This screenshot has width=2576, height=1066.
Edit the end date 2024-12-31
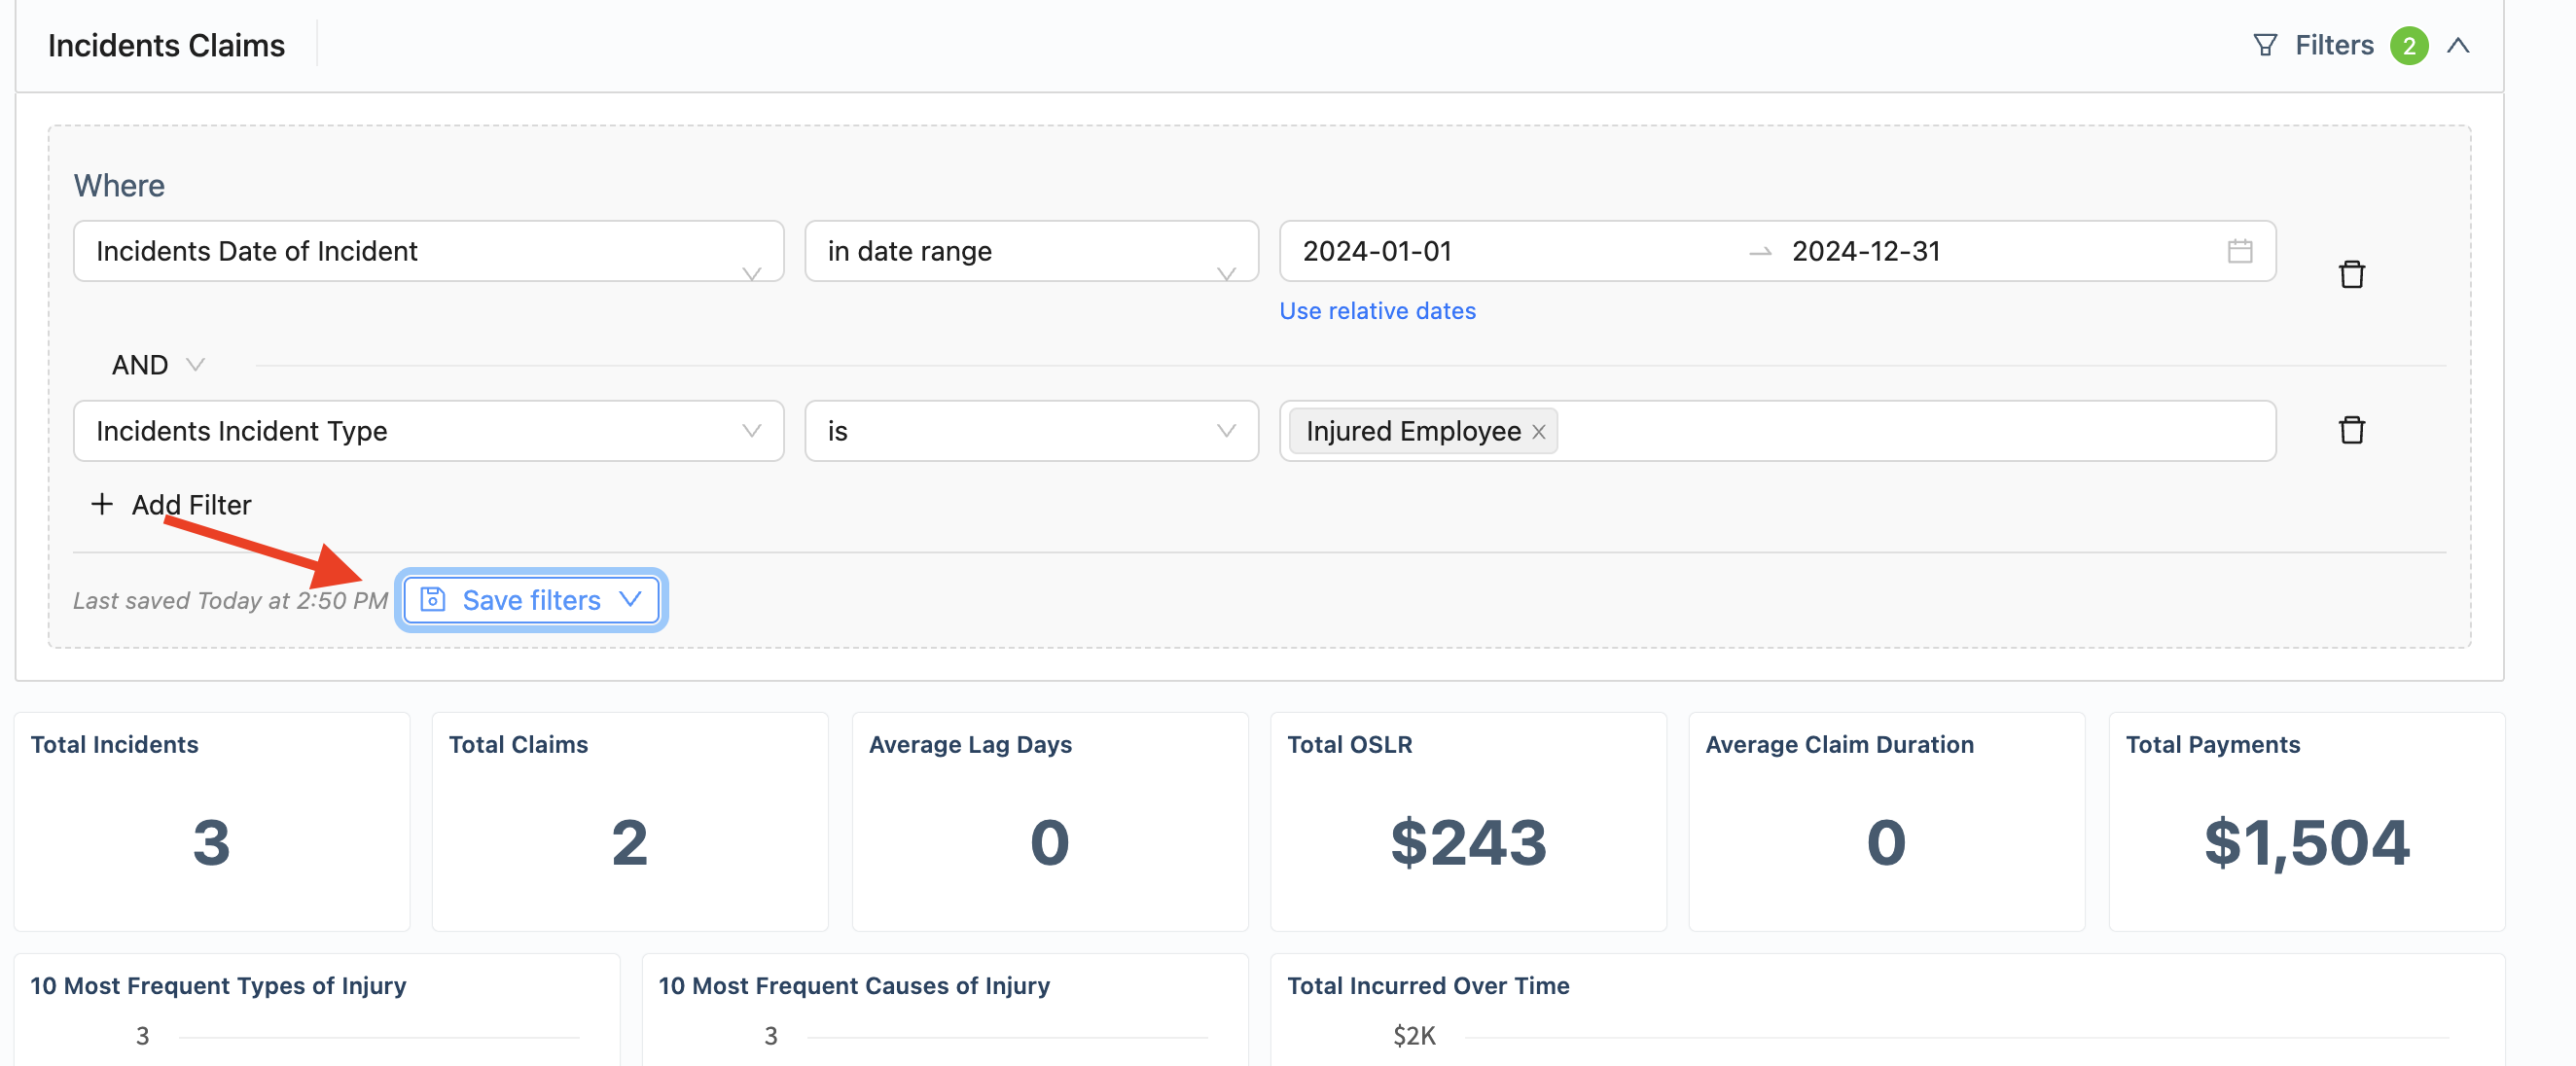pyautogui.click(x=1866, y=251)
